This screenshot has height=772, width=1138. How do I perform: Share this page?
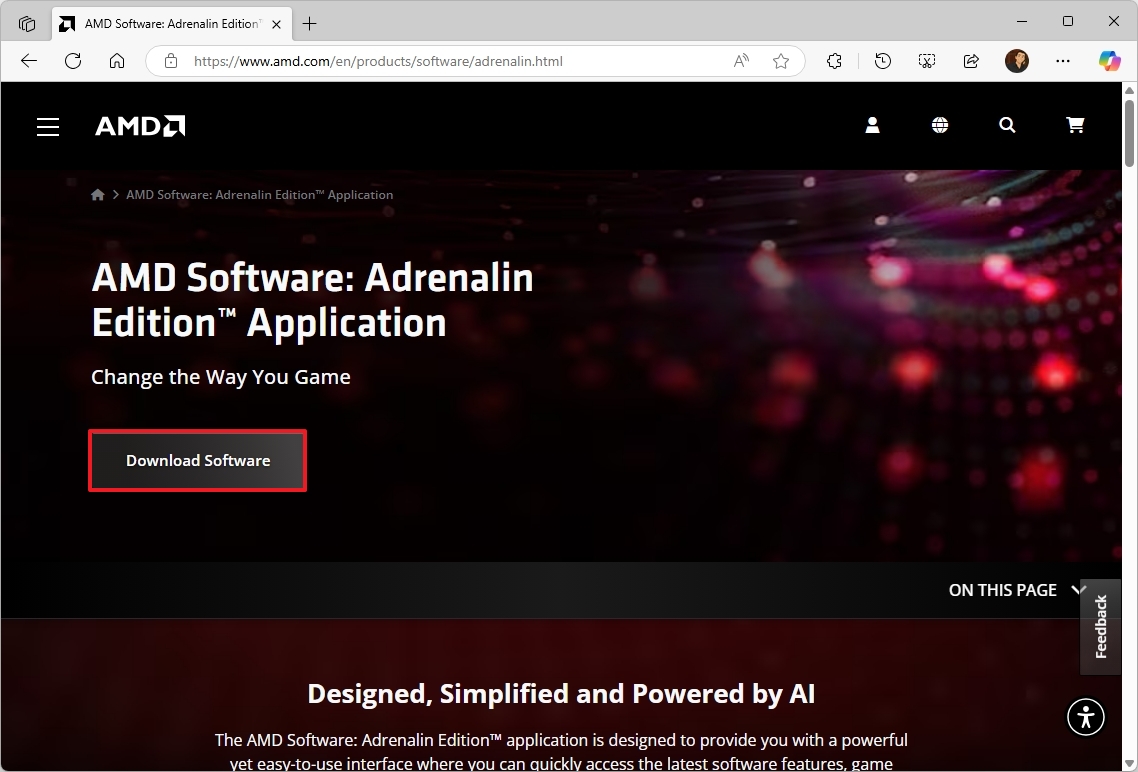click(971, 61)
